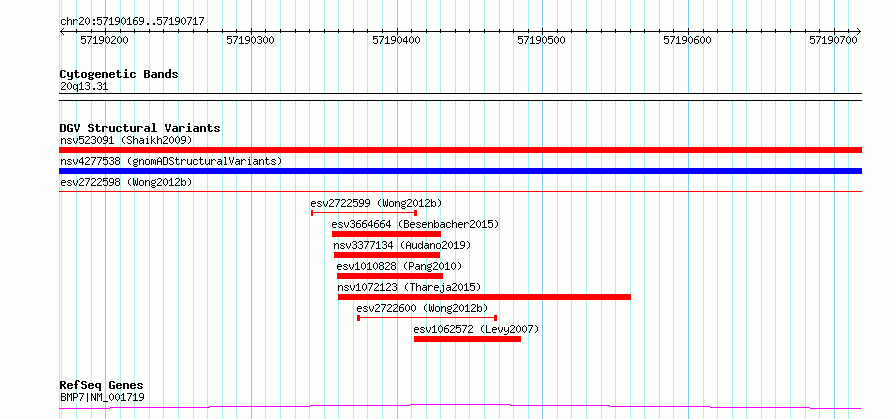Open the nsv3377134 (Audano2019) label
890x419 pixels.
(x=402, y=245)
